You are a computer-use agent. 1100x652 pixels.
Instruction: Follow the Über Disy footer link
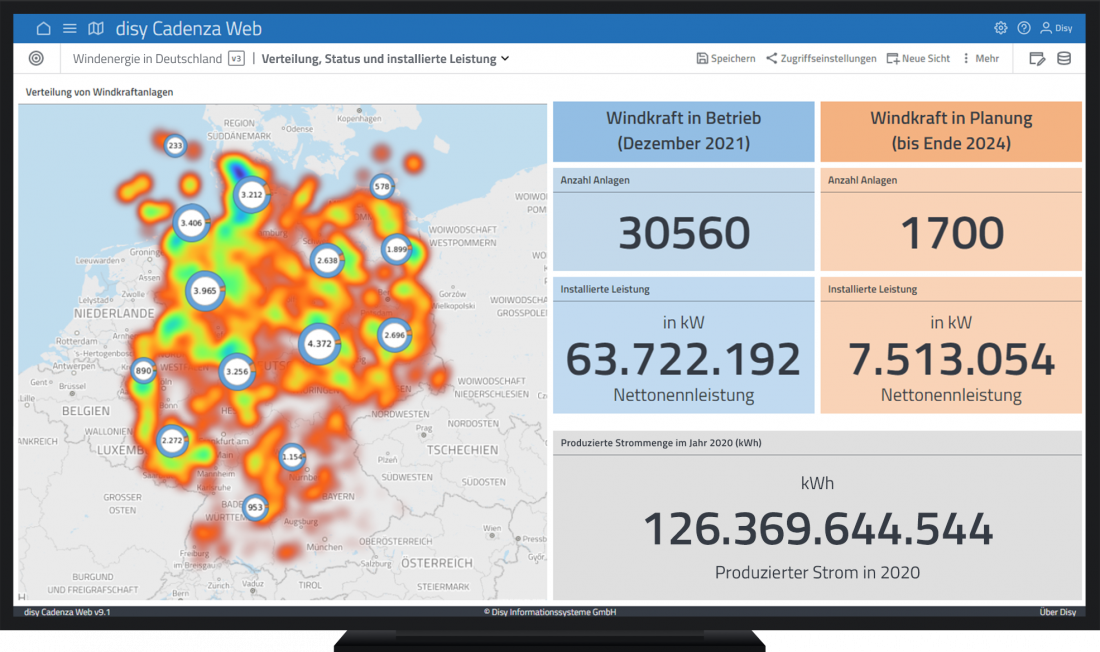point(1057,612)
